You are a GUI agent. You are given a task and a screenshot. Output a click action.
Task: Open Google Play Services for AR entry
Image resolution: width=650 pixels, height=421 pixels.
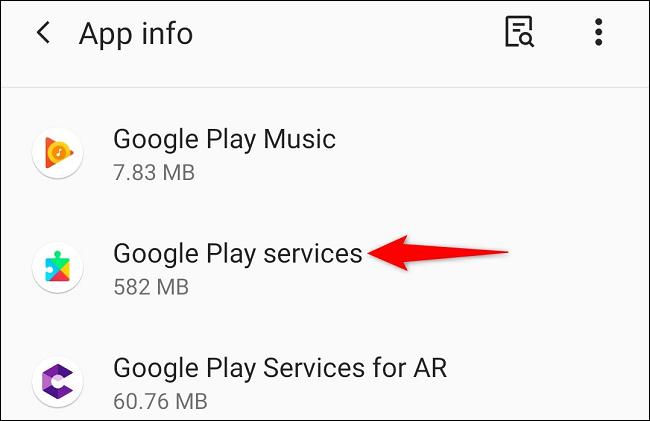tap(325, 382)
